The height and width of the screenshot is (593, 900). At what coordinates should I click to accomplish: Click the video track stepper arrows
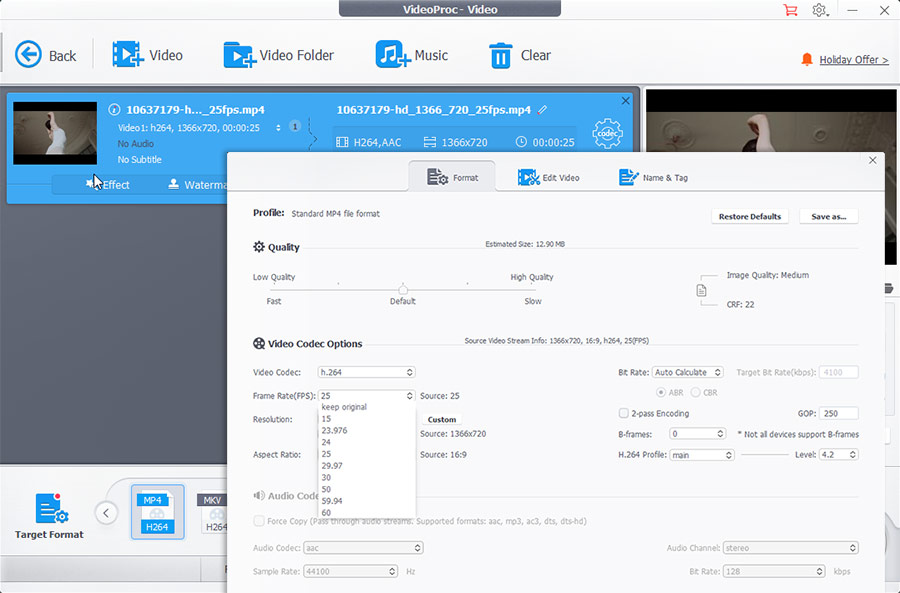click(x=278, y=127)
